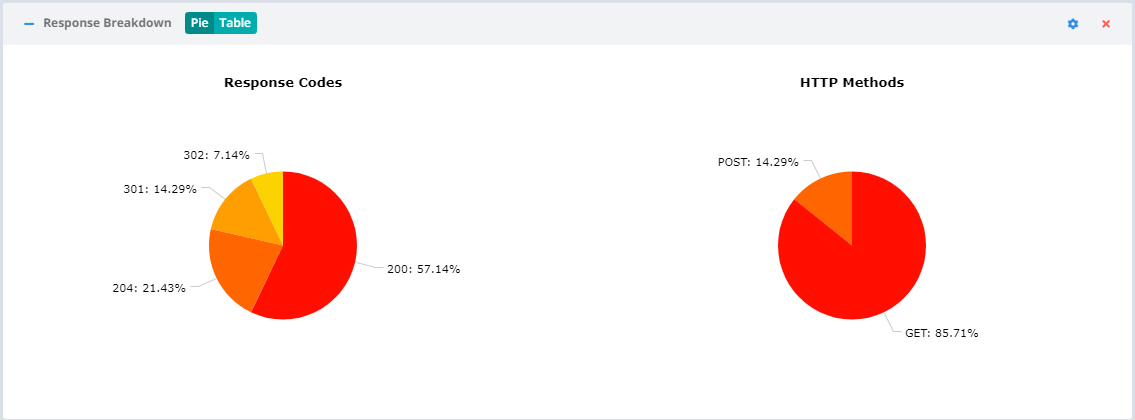Click the 204: 21.43% label
The height and width of the screenshot is (420, 1135).
(x=149, y=288)
